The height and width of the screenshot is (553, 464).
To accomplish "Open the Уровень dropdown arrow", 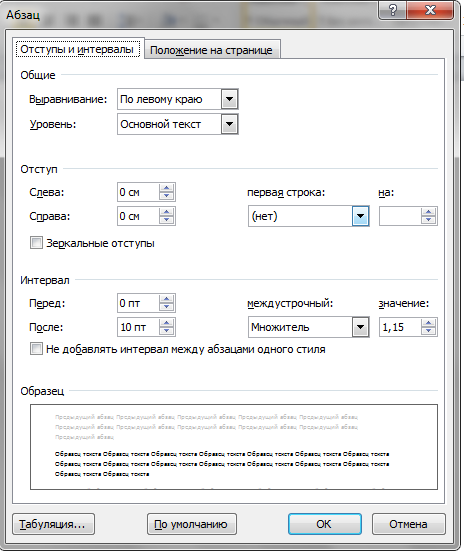I will click(229, 124).
